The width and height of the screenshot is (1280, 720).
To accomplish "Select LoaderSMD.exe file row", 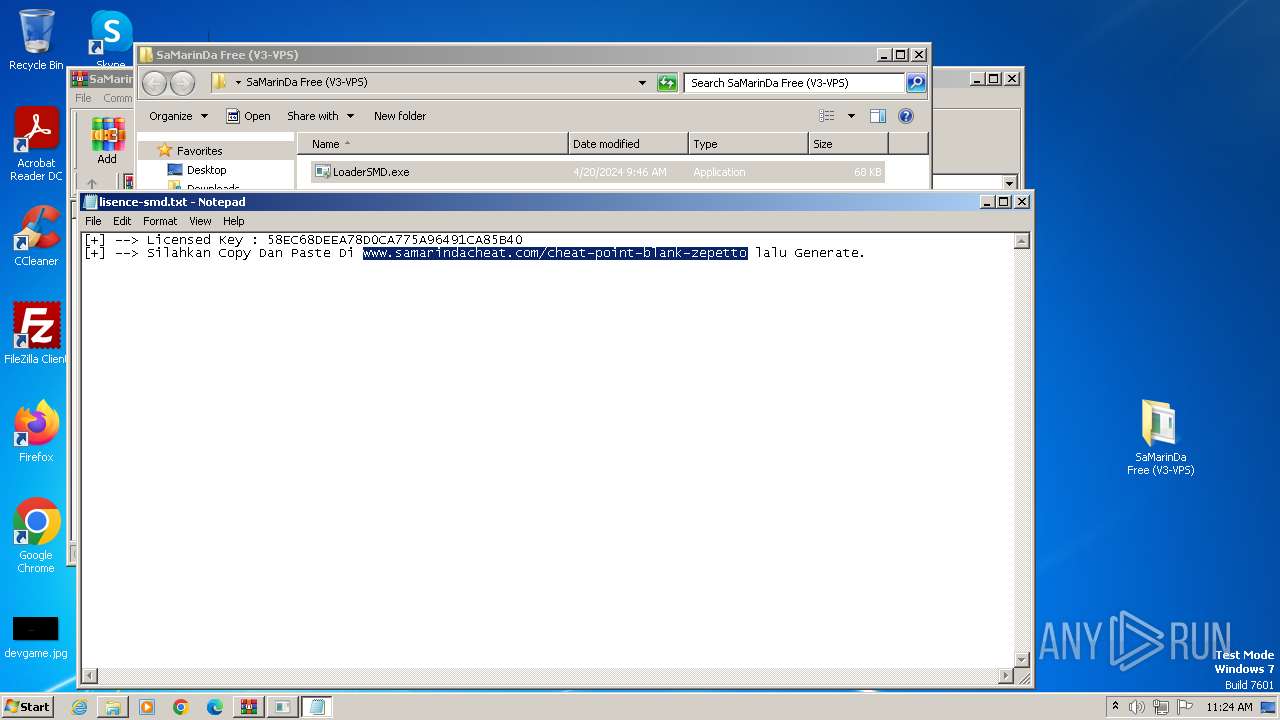I will (x=597, y=172).
